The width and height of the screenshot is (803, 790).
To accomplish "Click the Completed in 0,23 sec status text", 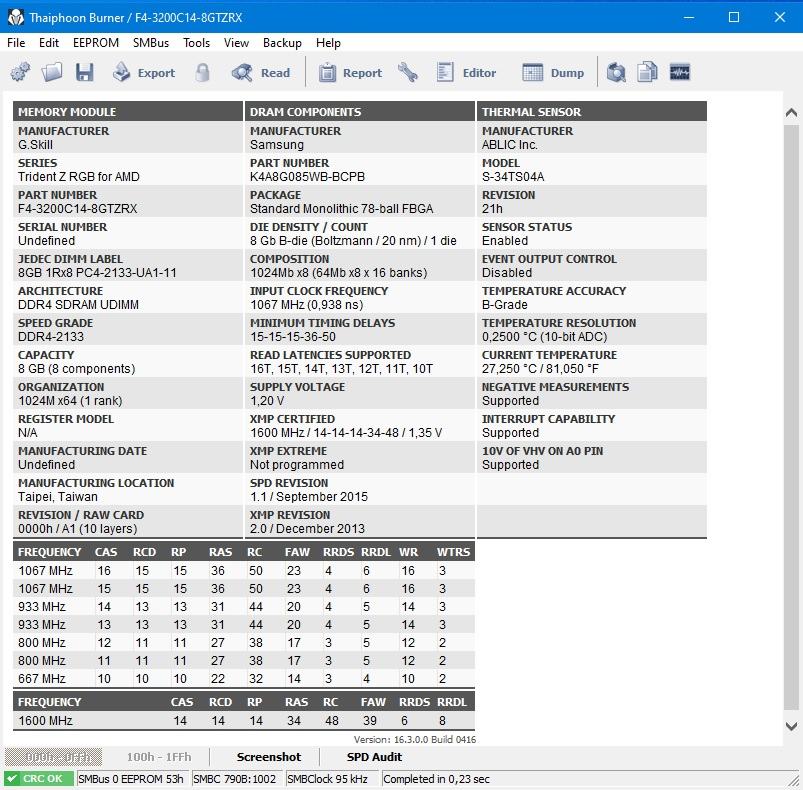I will 436,779.
